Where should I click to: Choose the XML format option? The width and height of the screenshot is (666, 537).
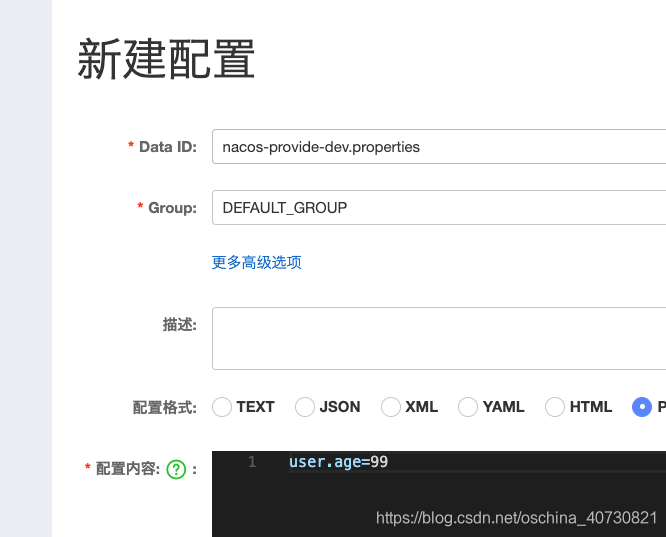[391, 407]
